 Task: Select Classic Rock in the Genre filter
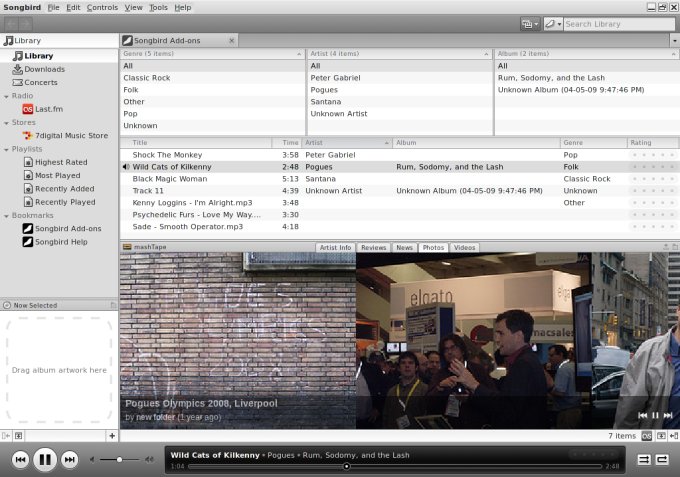tap(146, 78)
